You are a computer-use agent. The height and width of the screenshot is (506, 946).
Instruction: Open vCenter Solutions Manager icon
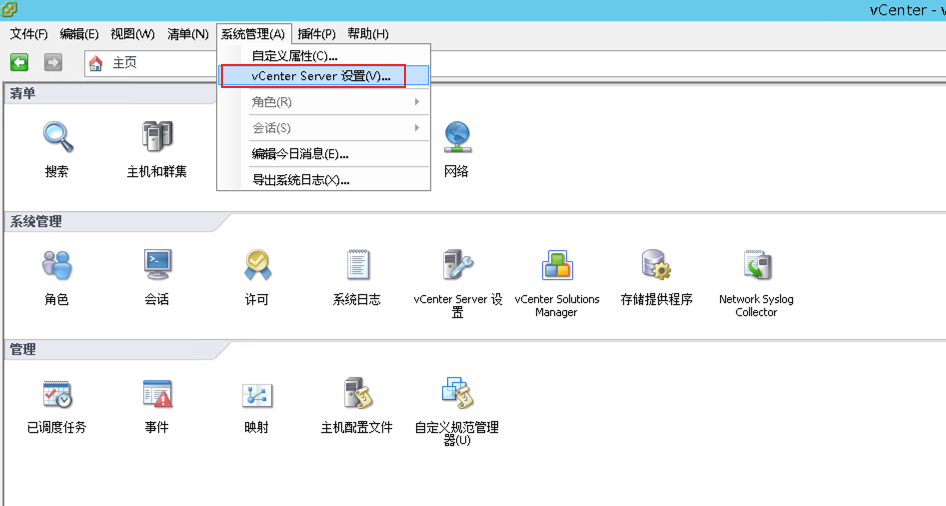(557, 265)
